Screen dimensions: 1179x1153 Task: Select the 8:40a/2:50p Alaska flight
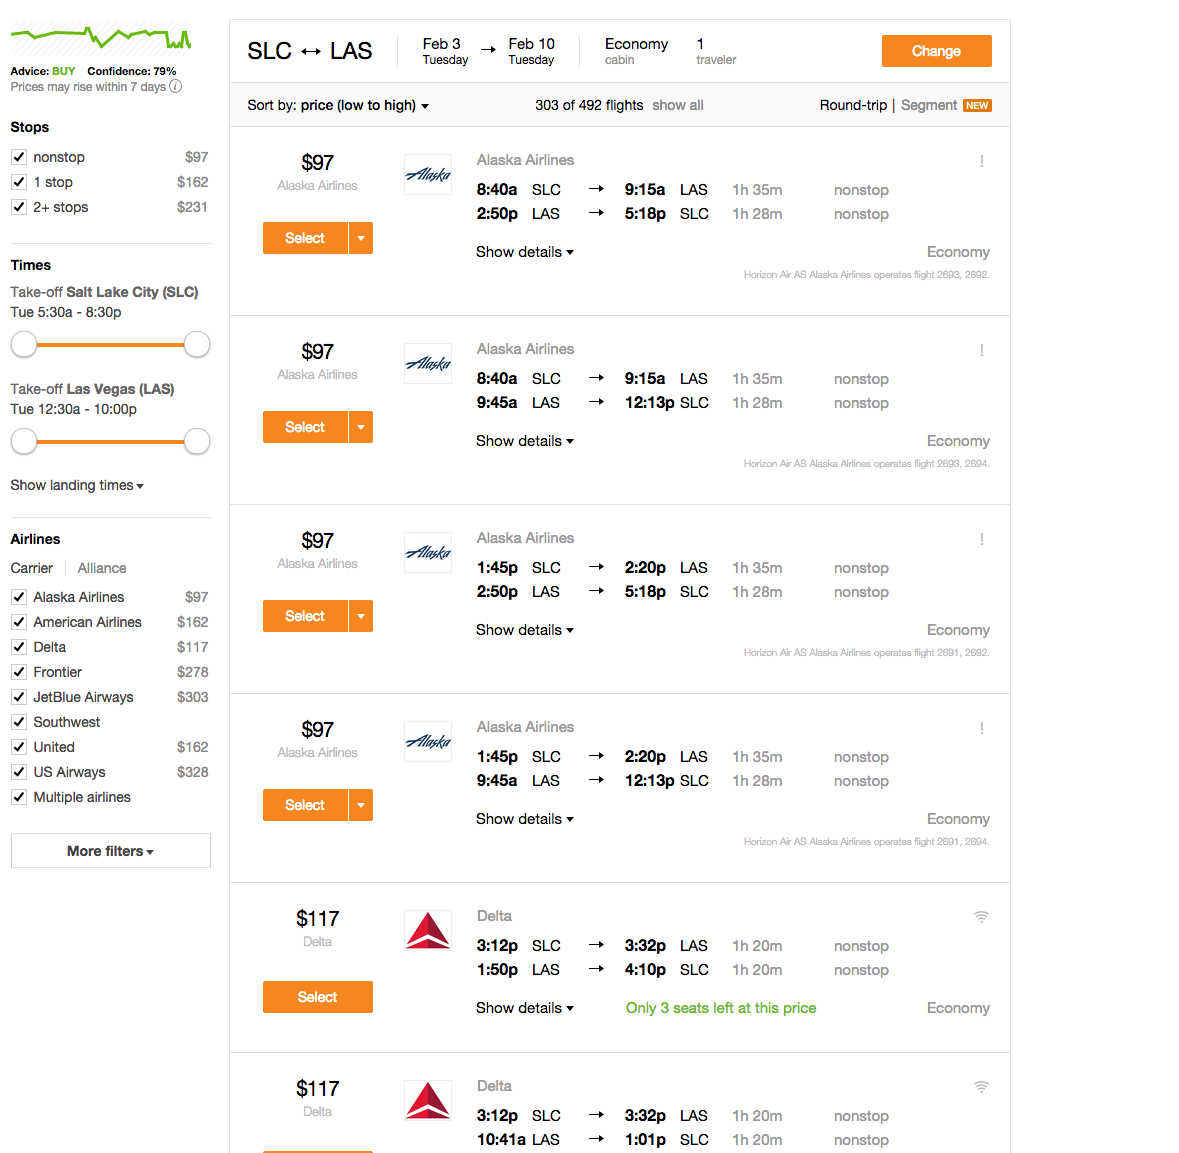(305, 238)
